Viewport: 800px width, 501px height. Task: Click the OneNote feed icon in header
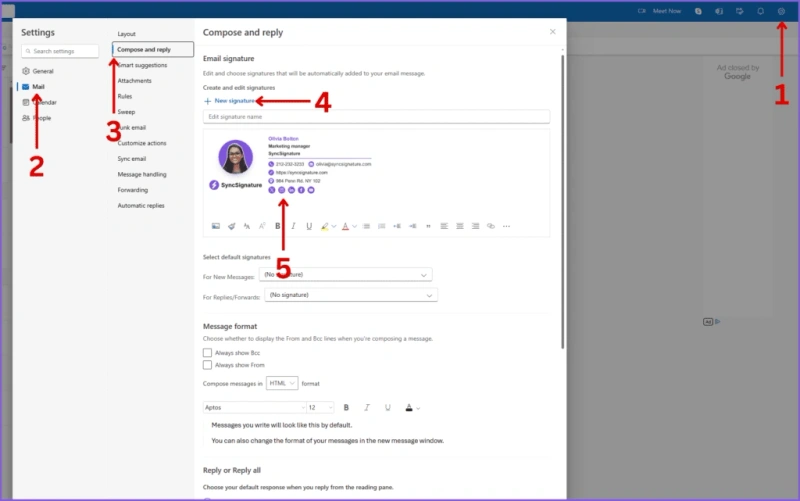(719, 11)
